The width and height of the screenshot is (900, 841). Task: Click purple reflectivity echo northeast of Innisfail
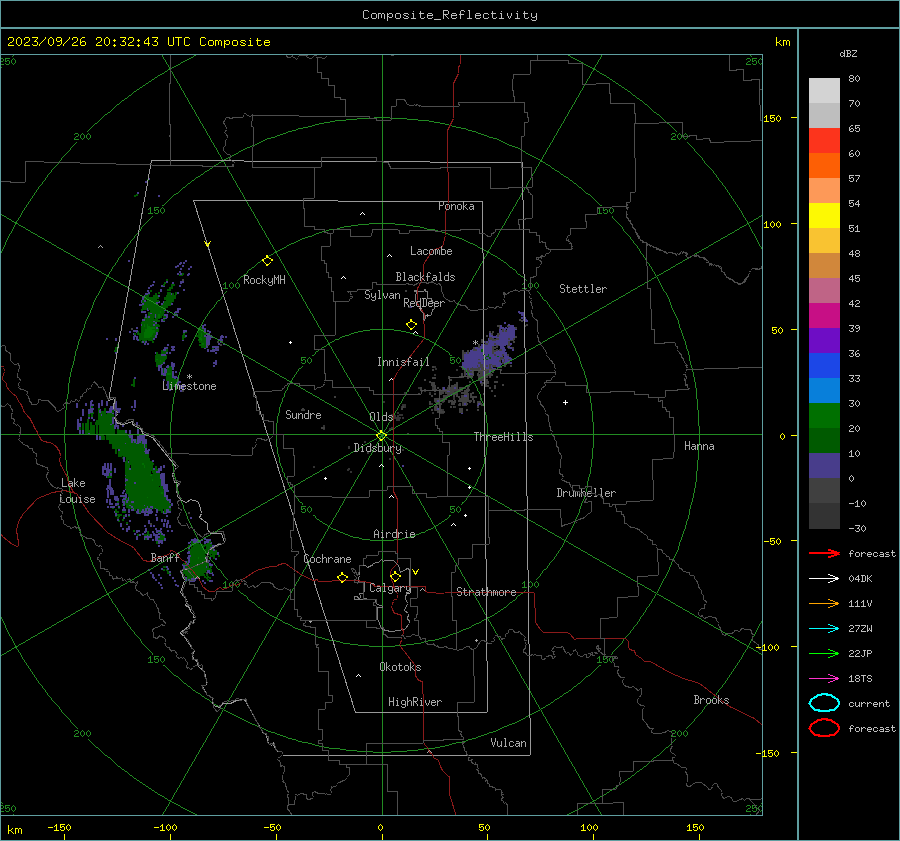pos(488,351)
